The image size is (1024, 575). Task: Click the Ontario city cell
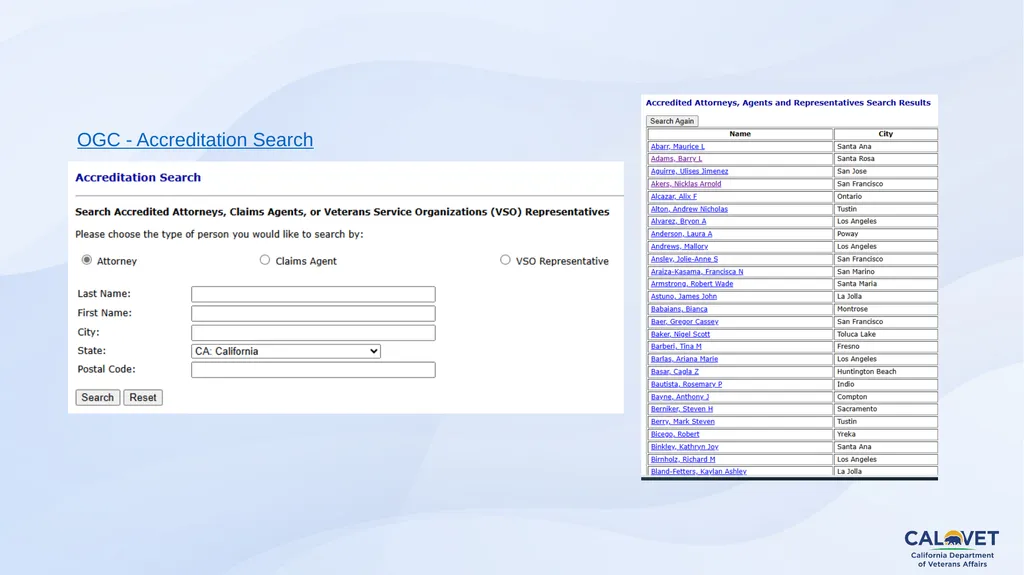point(886,196)
